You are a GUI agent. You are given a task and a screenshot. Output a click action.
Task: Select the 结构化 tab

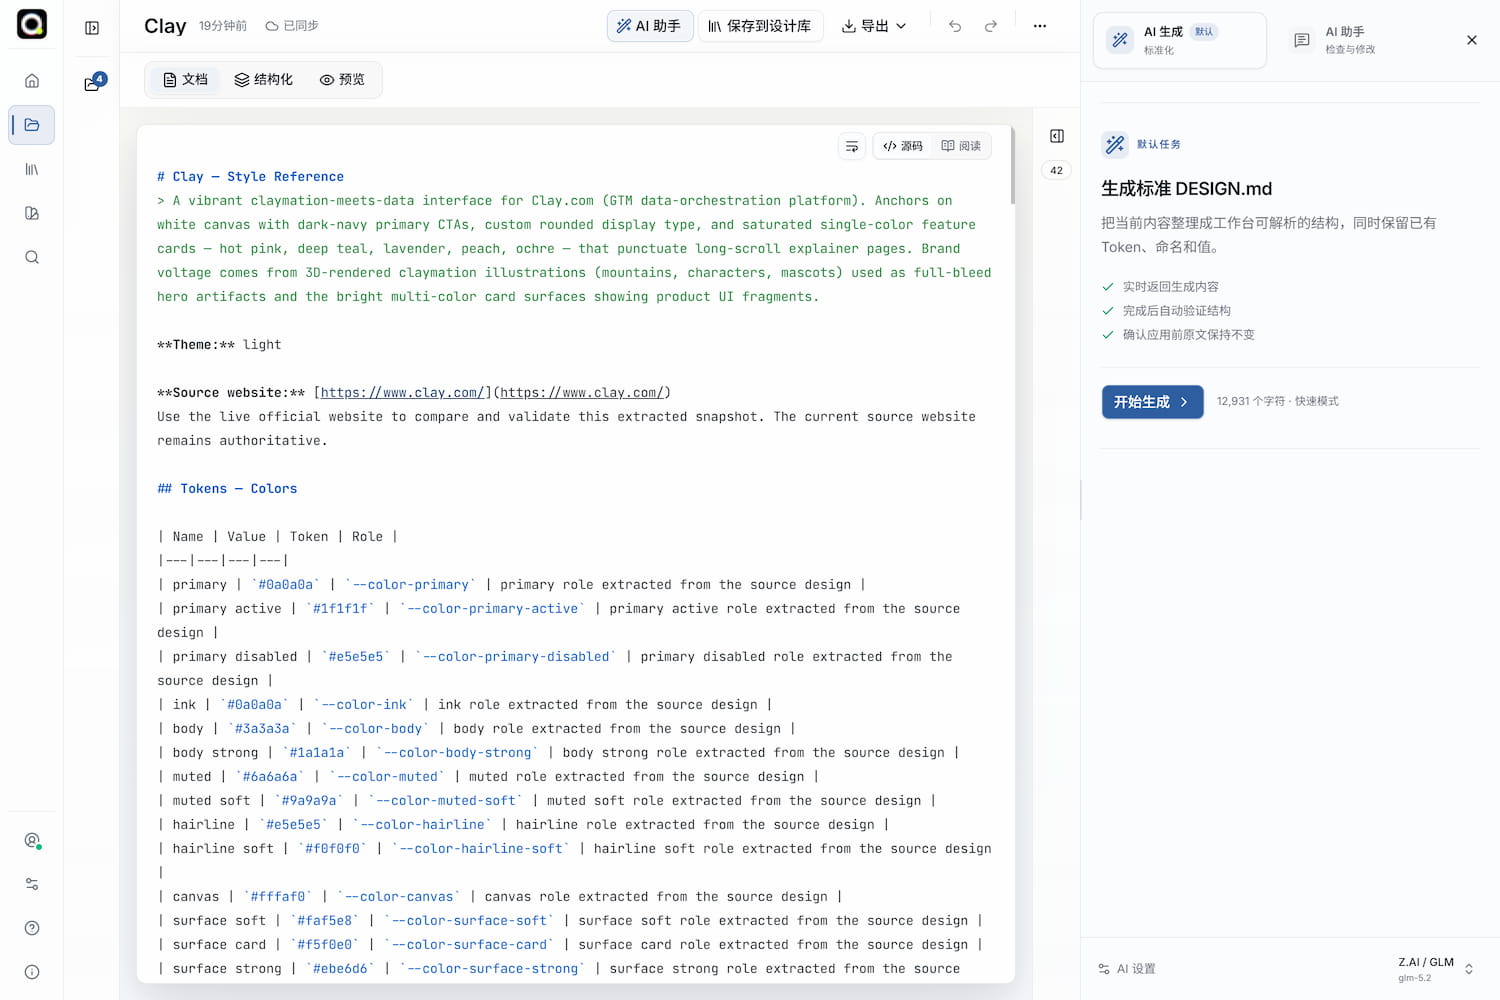tap(264, 80)
